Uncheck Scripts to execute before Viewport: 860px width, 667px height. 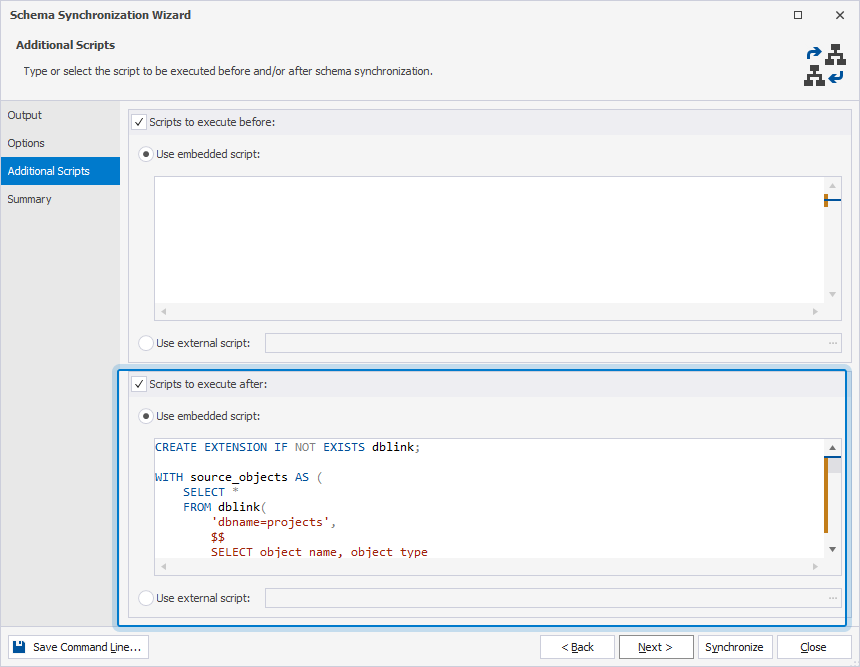click(139, 122)
